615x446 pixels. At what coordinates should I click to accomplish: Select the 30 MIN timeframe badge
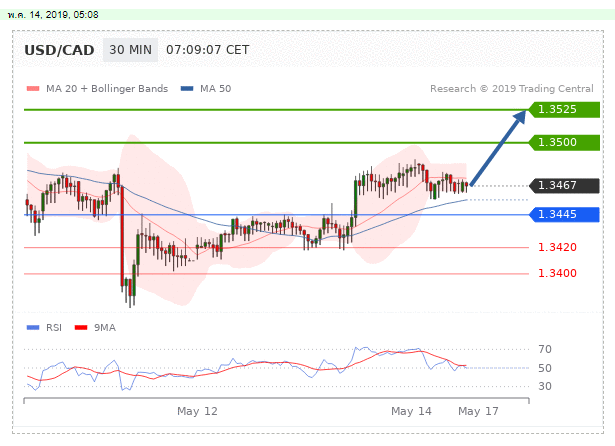pyautogui.click(x=130, y=50)
